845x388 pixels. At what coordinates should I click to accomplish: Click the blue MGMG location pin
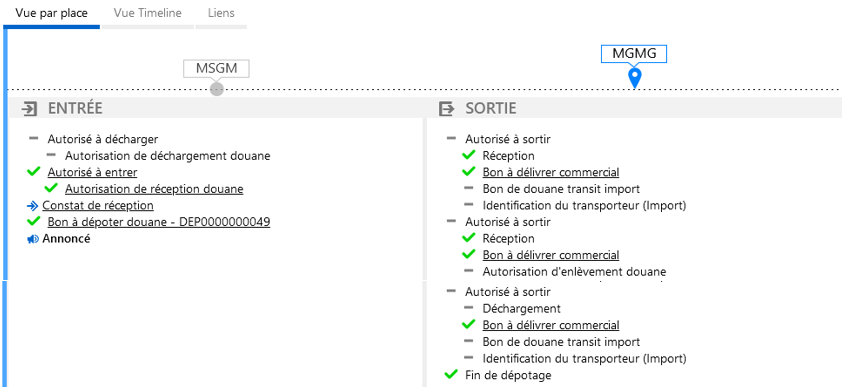[x=635, y=78]
